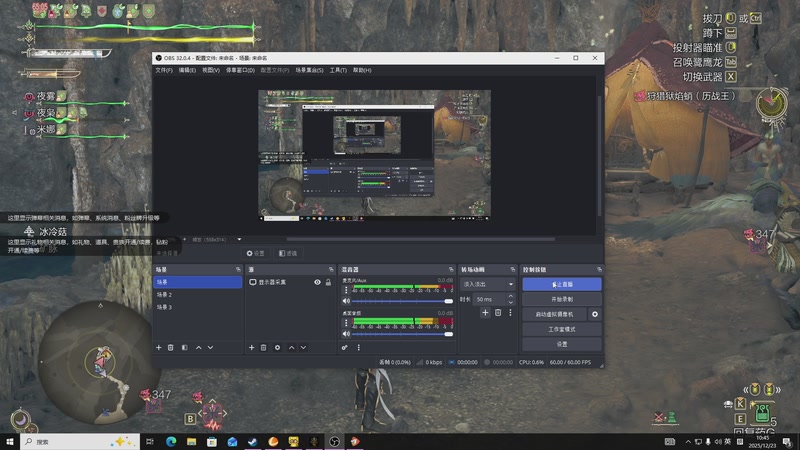
Task: Add a transition with the plus icon
Action: (485, 313)
